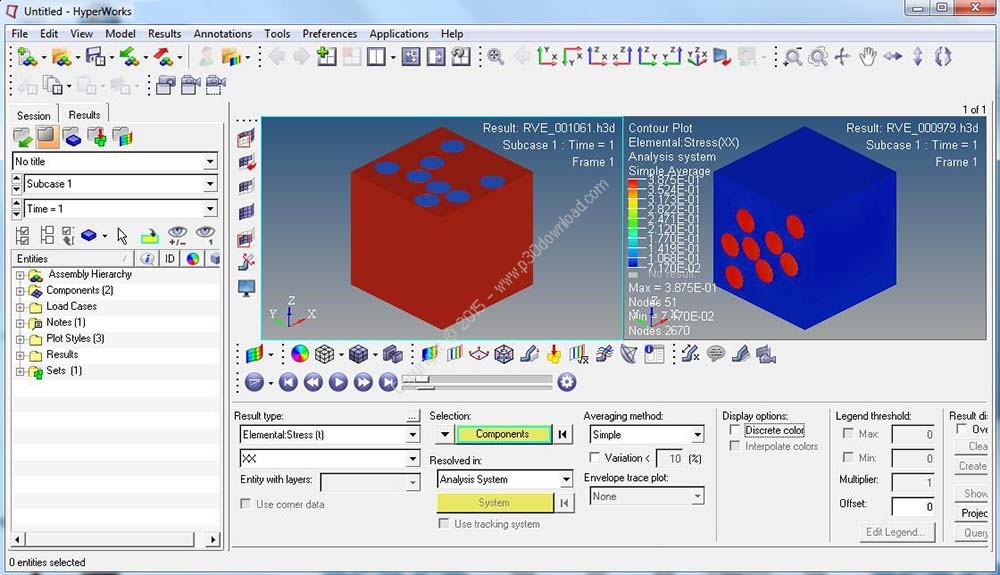Image resolution: width=1000 pixels, height=575 pixels.
Task: Click the isometric view icon
Action: click(x=697, y=57)
